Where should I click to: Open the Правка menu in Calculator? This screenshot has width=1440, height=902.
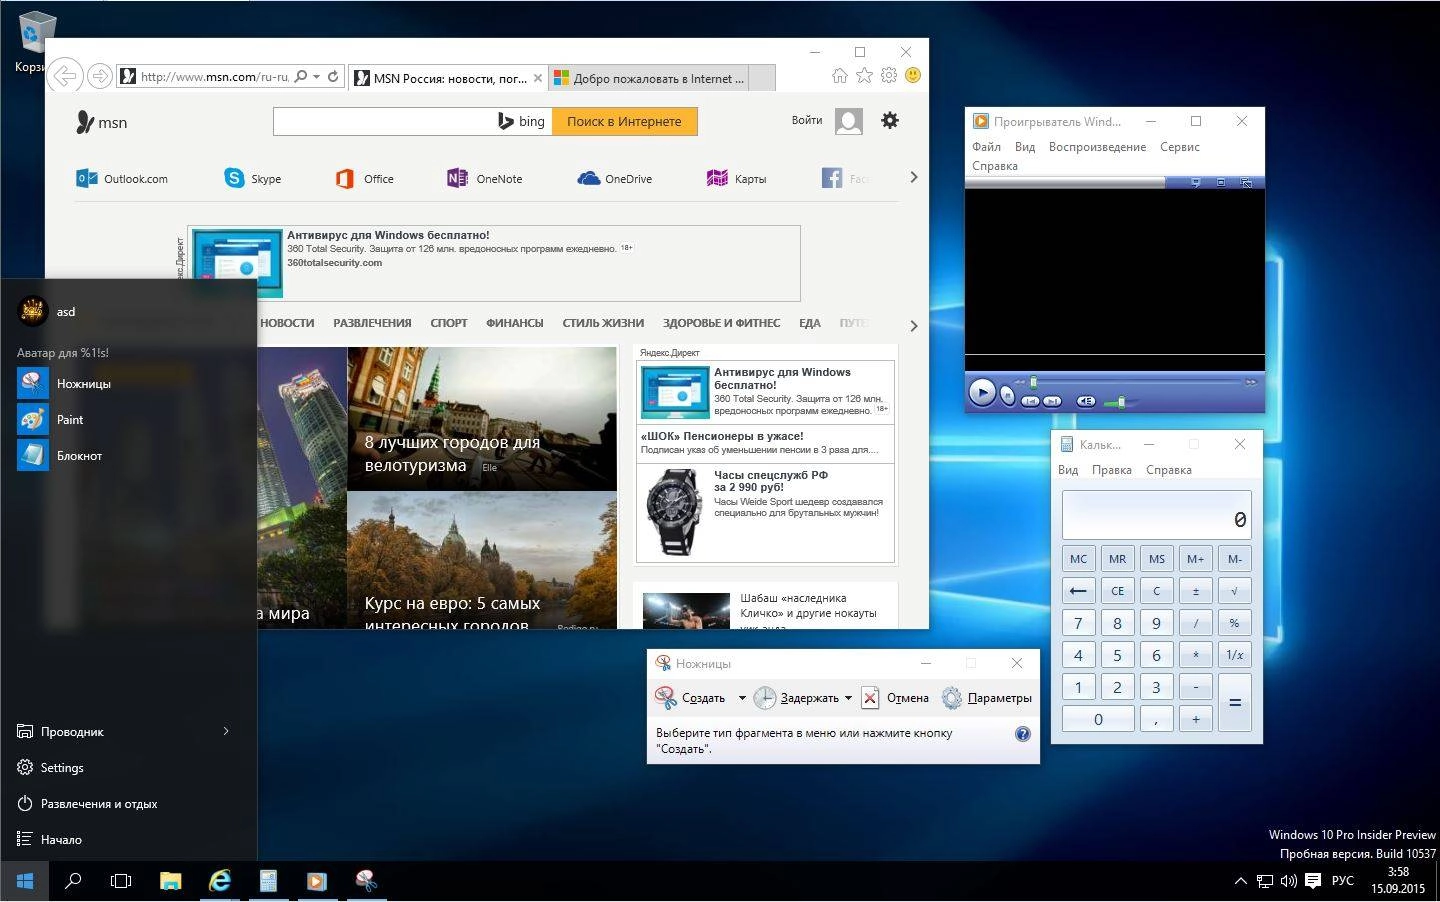coord(1111,470)
